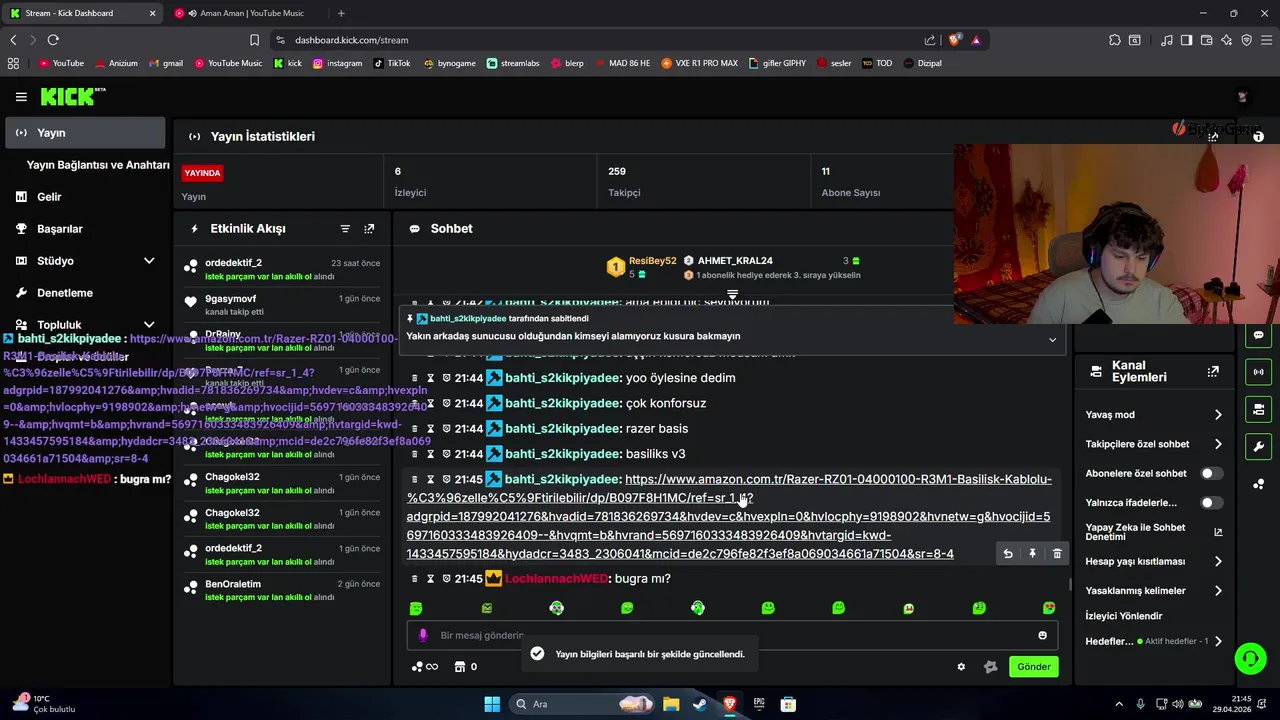Open File Explorer from the taskbar

pos(671,704)
